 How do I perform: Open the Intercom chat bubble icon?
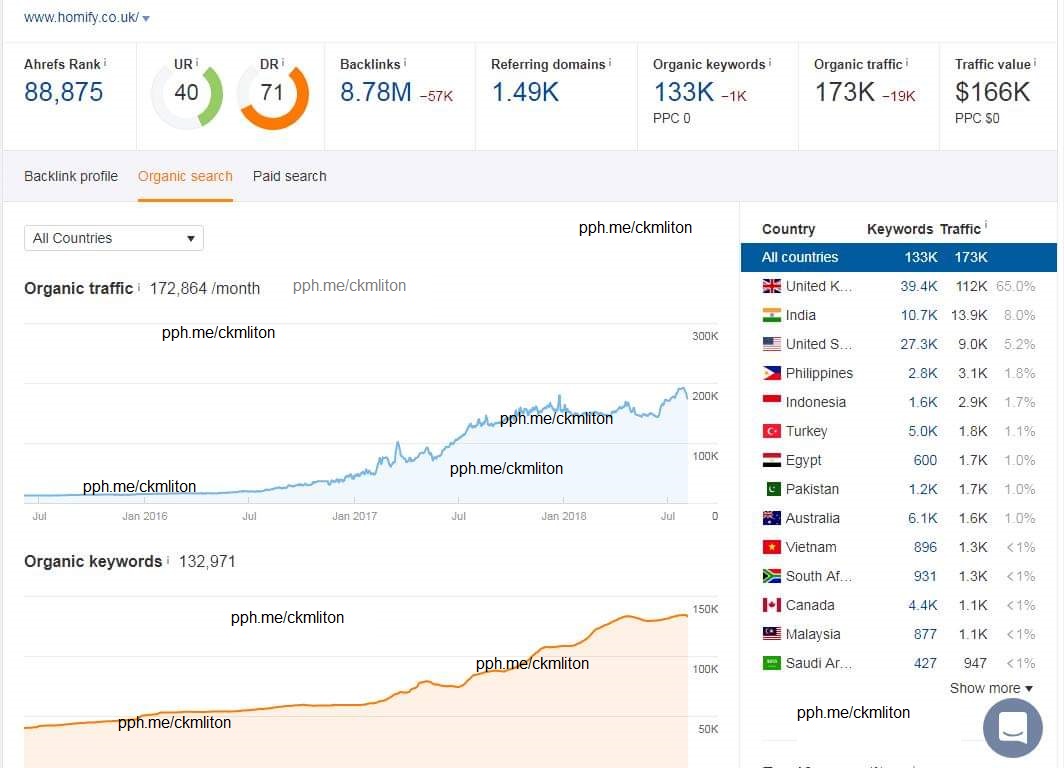[x=1012, y=727]
